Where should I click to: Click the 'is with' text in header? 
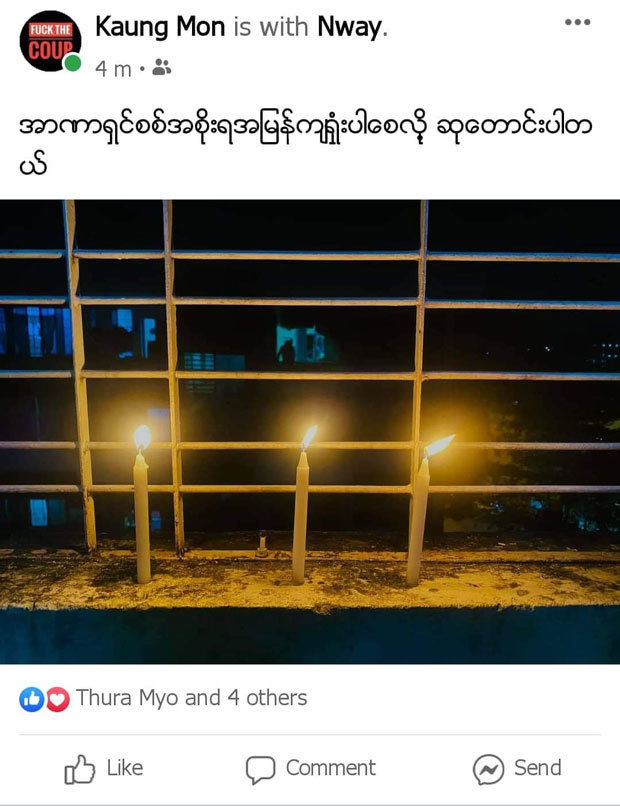[x=271, y=27]
